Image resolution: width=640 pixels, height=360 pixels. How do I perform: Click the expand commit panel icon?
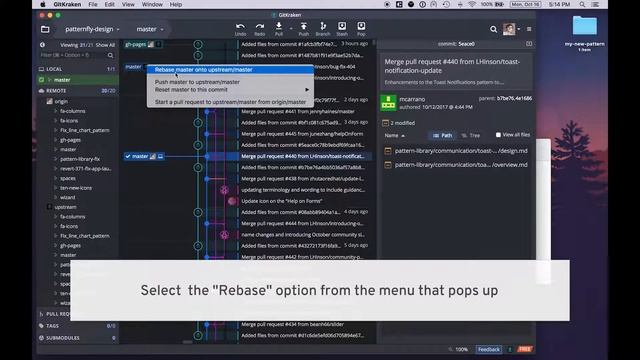click(x=529, y=44)
